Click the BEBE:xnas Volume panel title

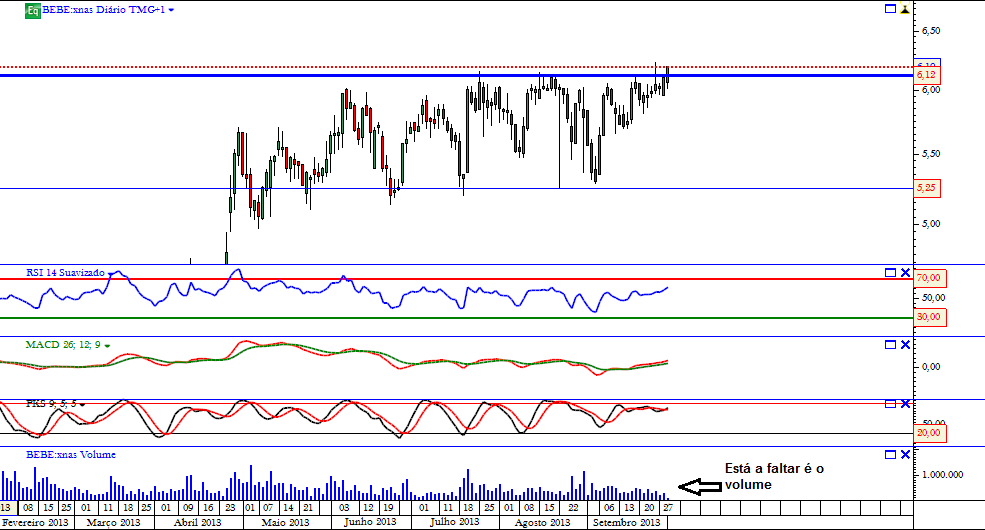[x=70, y=455]
